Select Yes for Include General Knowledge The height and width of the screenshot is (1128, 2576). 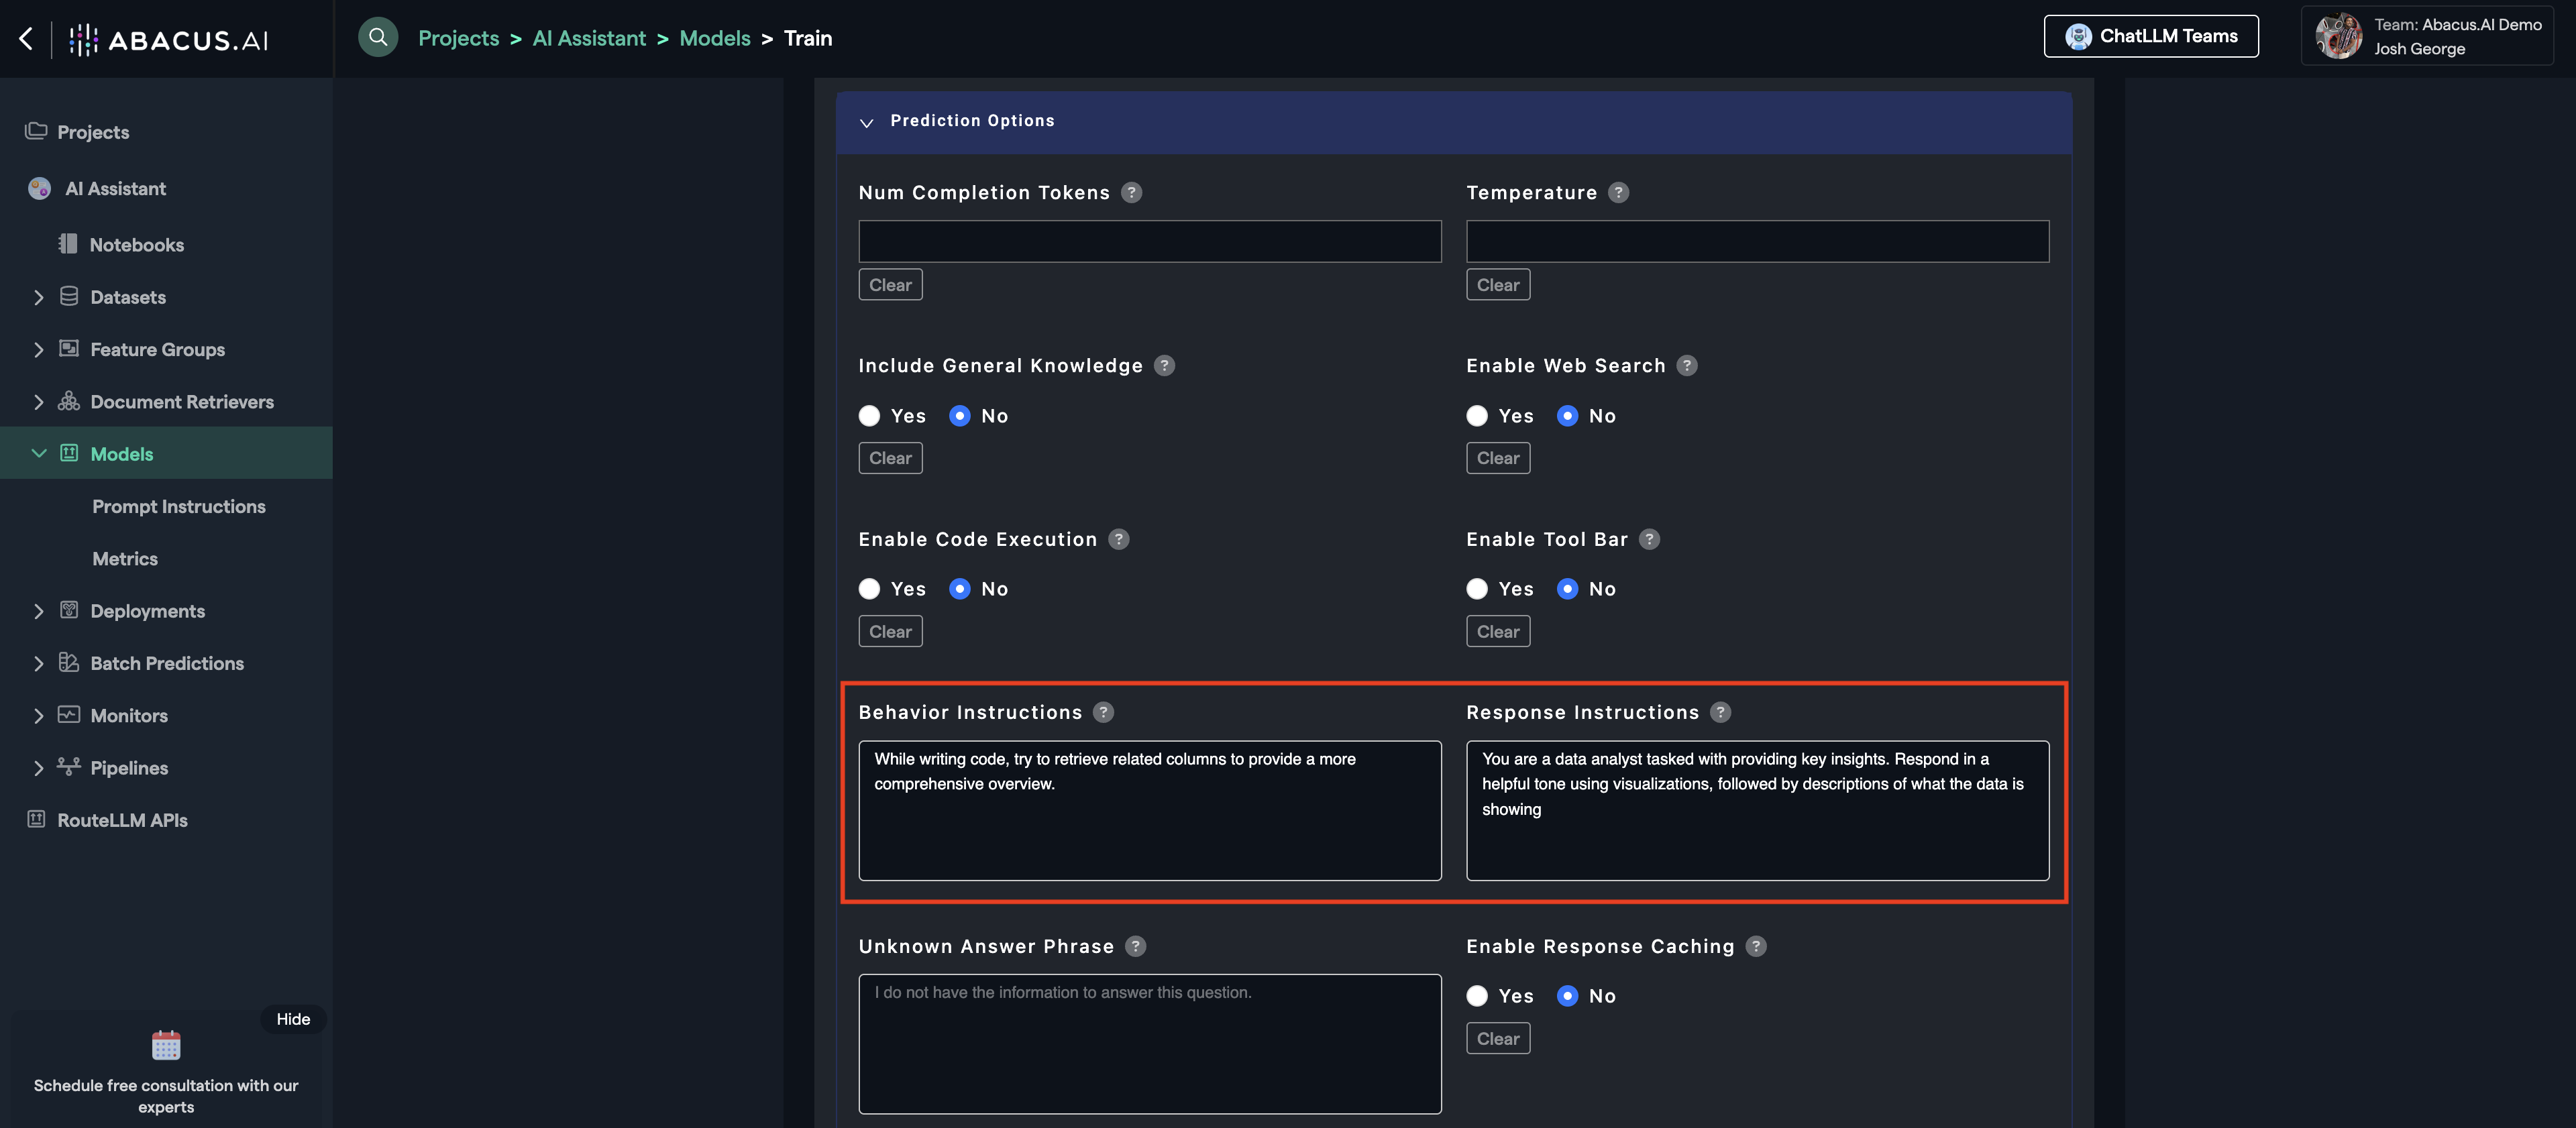click(869, 416)
